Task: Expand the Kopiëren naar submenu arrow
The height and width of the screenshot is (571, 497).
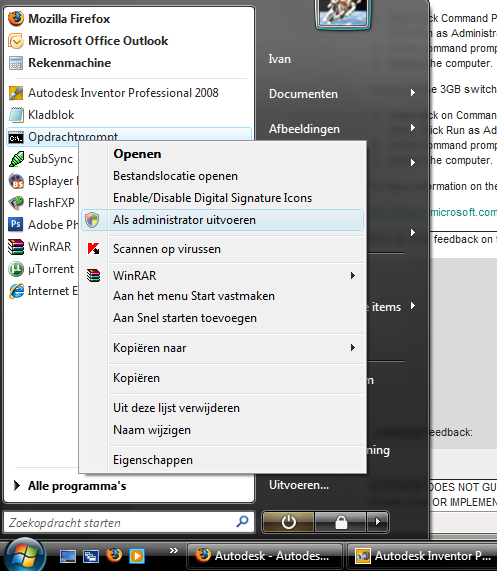Action: tap(352, 348)
